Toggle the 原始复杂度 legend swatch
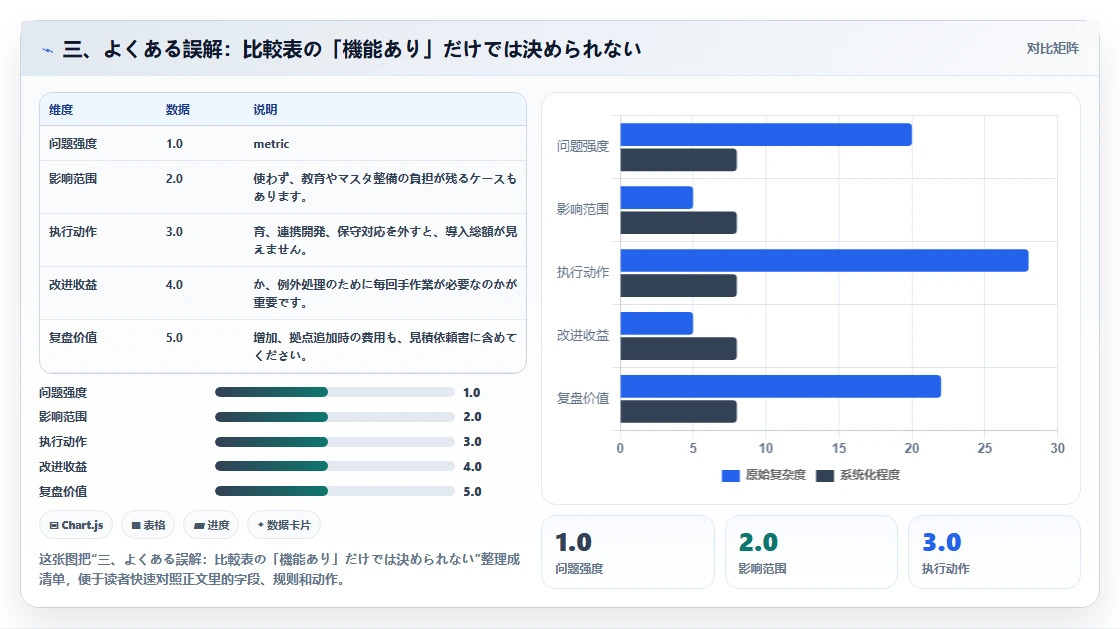 coord(730,475)
